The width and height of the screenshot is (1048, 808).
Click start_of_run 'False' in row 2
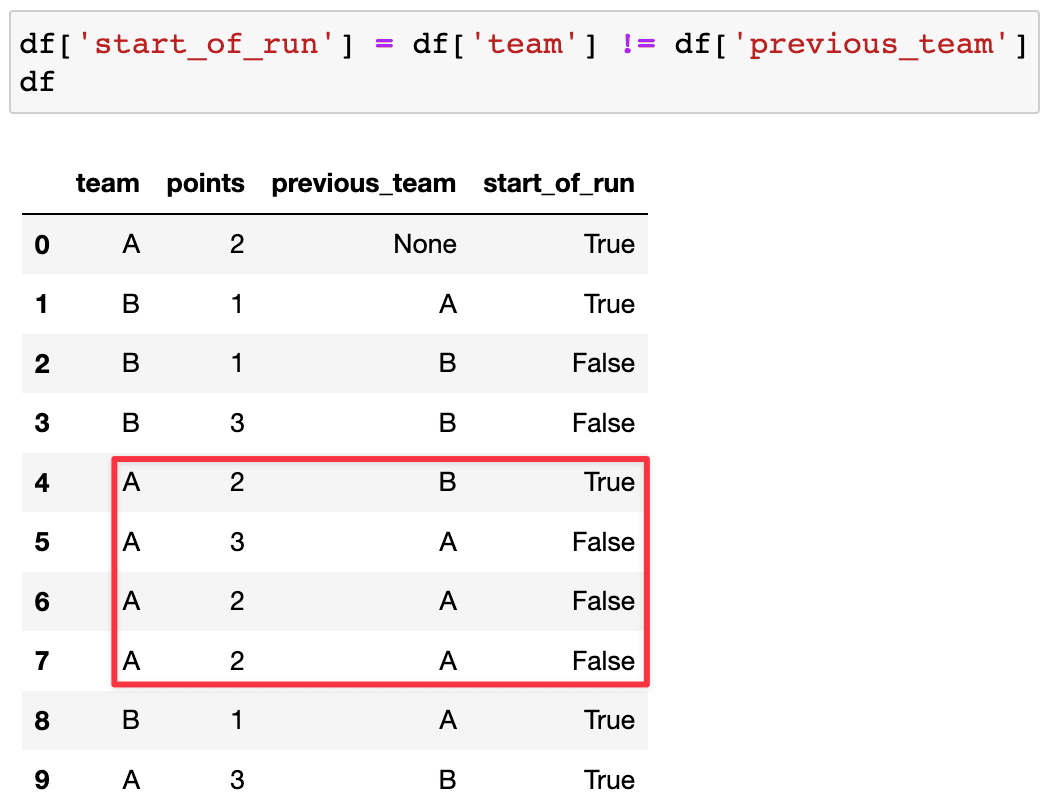pos(604,363)
